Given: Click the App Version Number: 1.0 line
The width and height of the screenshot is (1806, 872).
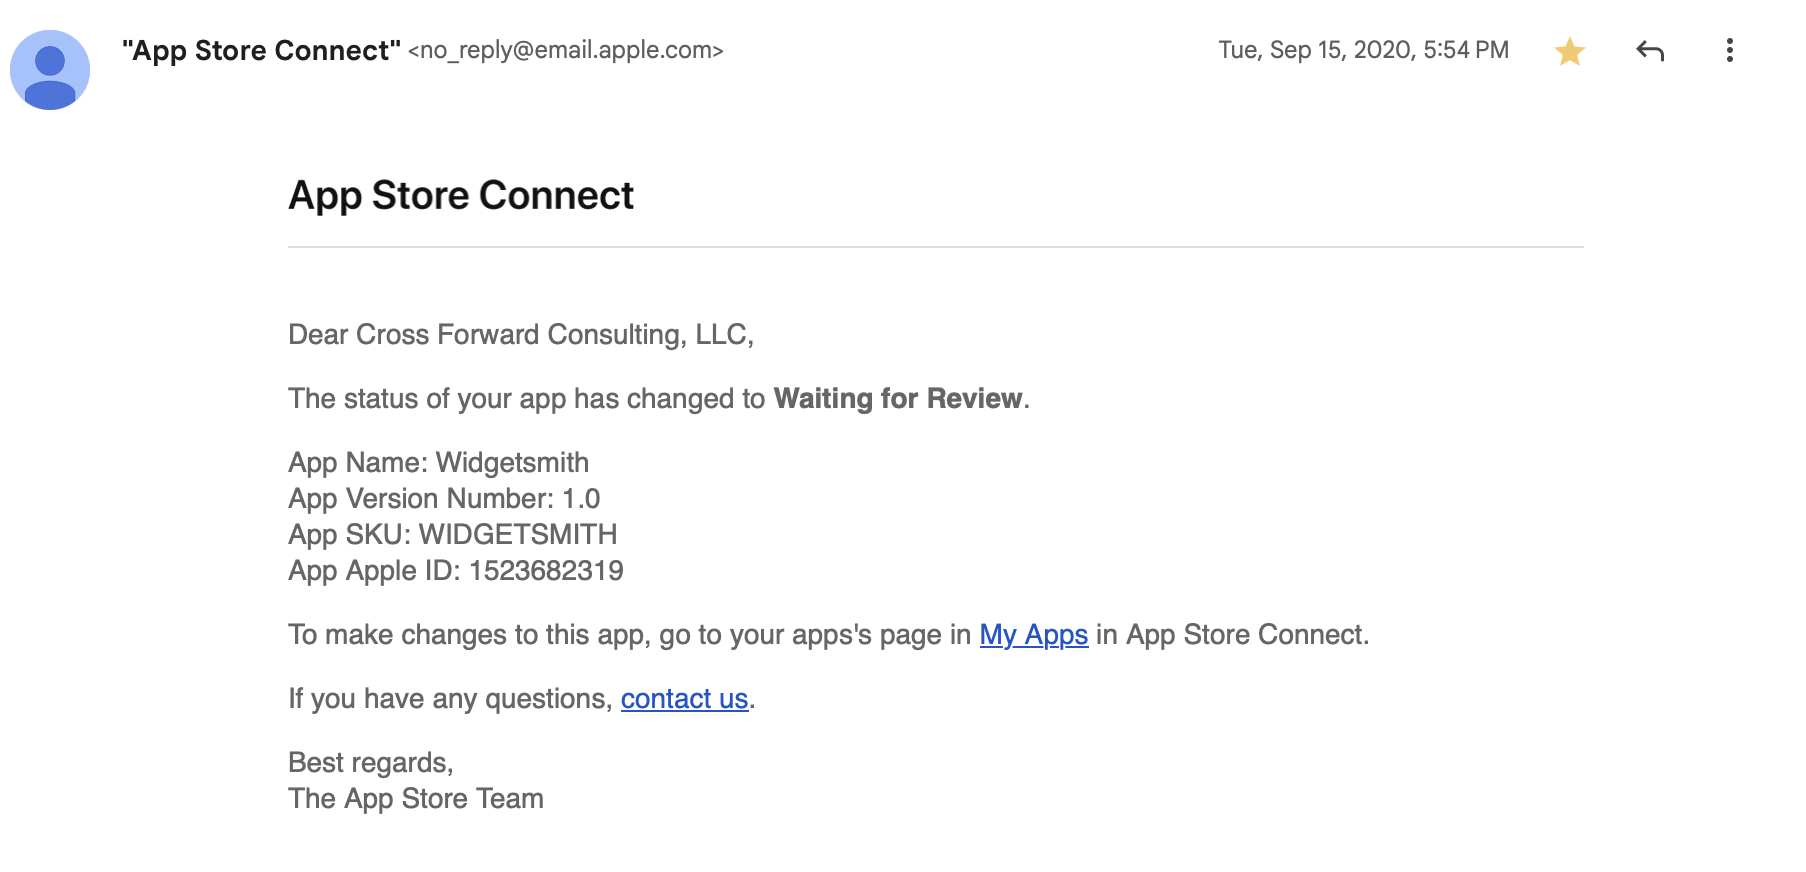Looking at the screenshot, I should (444, 499).
